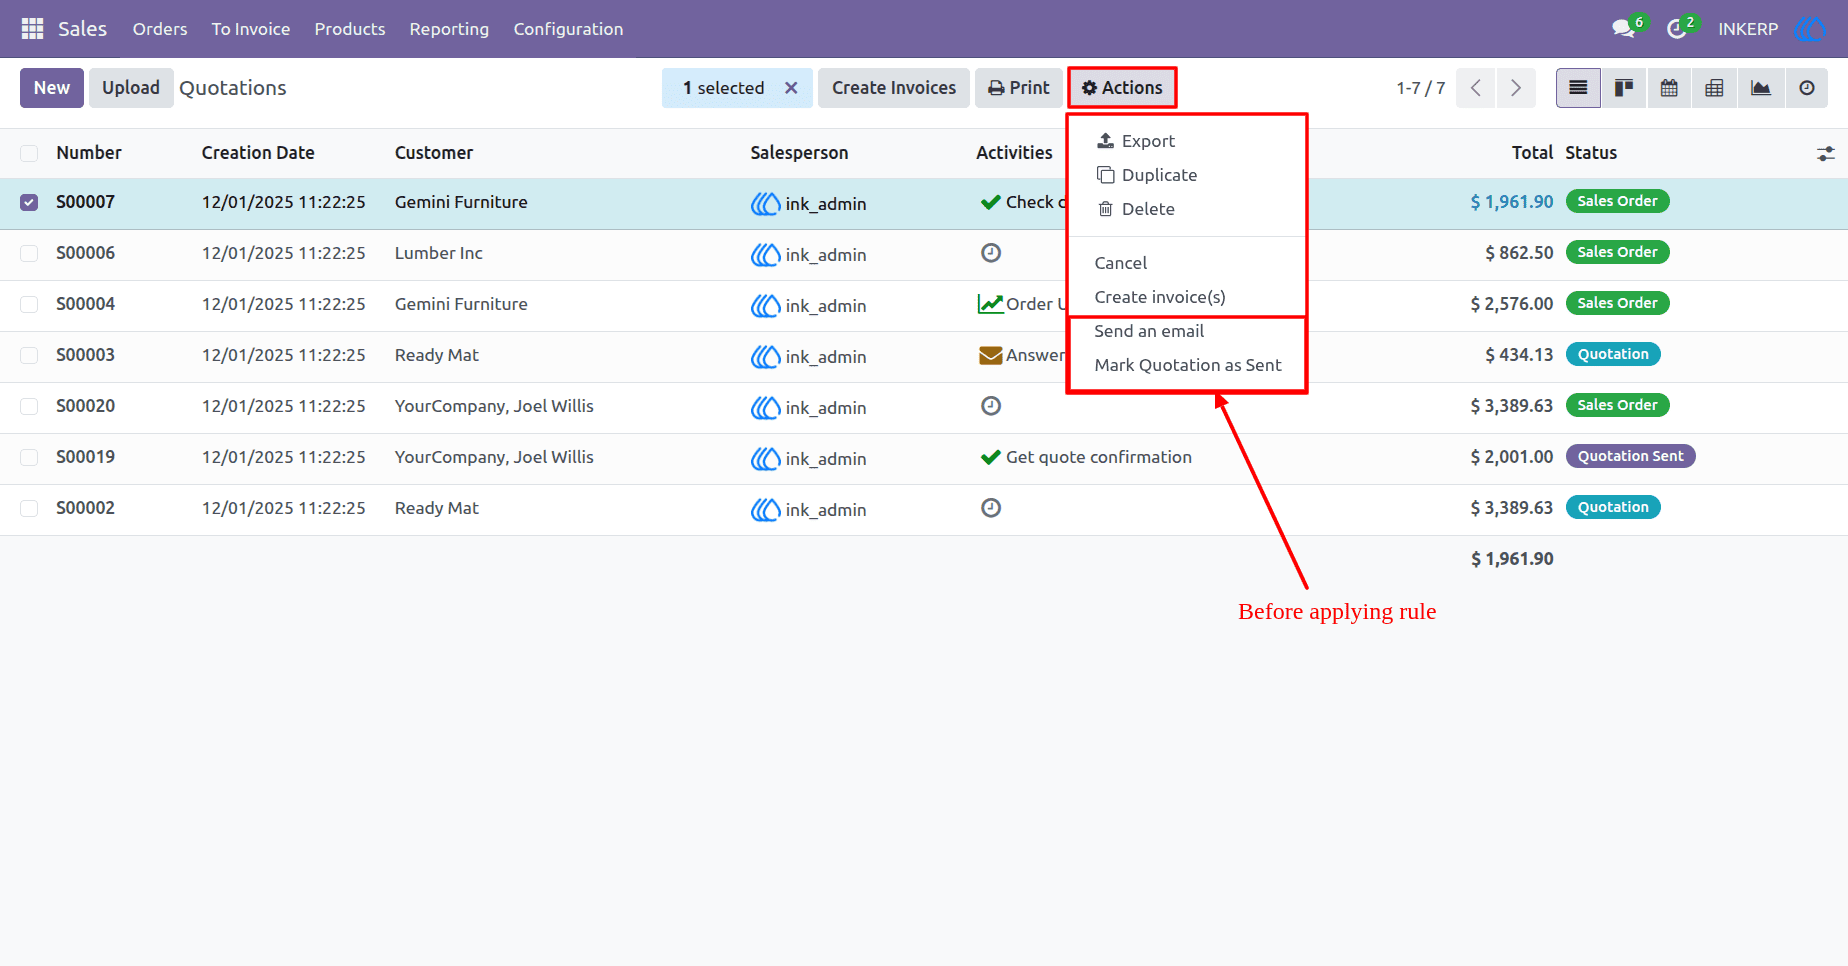Go to previous page of records
Image resolution: width=1848 pixels, height=966 pixels.
point(1476,88)
